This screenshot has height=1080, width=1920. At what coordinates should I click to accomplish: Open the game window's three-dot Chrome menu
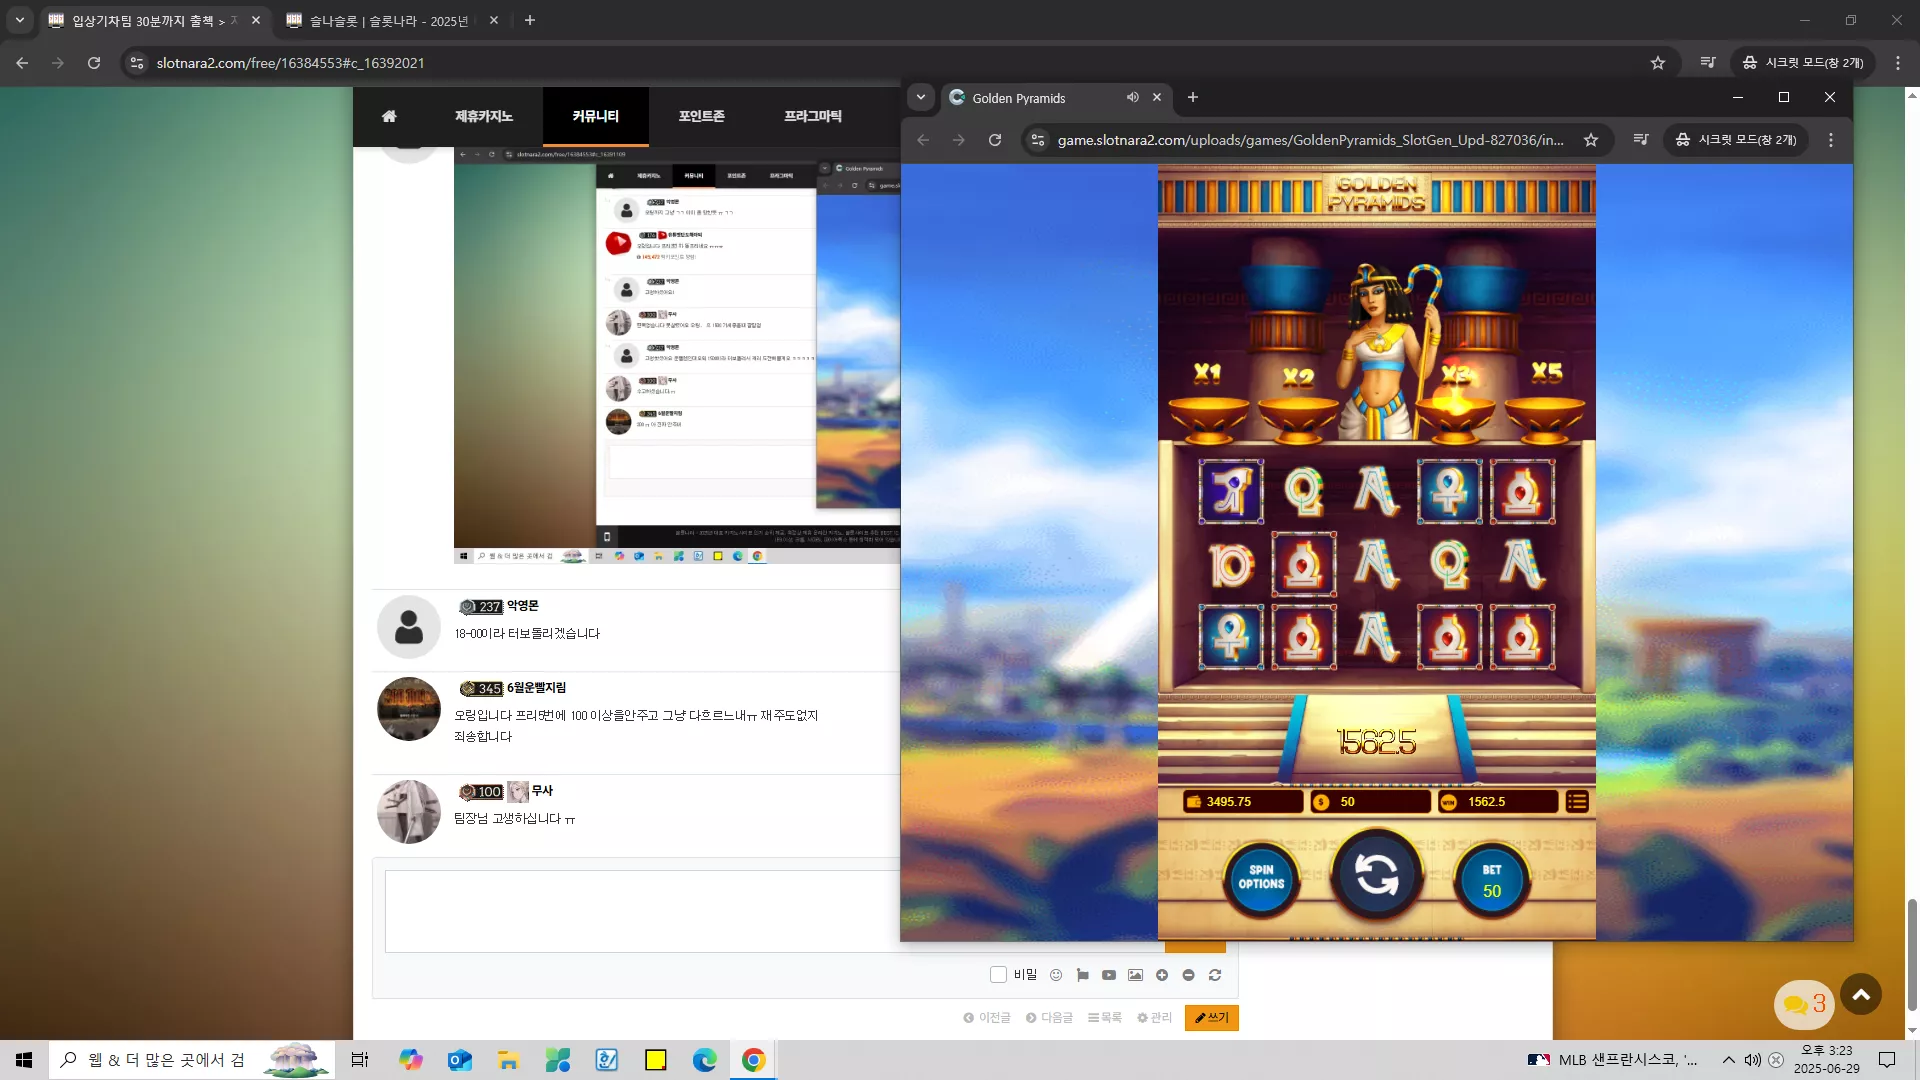[x=1831, y=140]
